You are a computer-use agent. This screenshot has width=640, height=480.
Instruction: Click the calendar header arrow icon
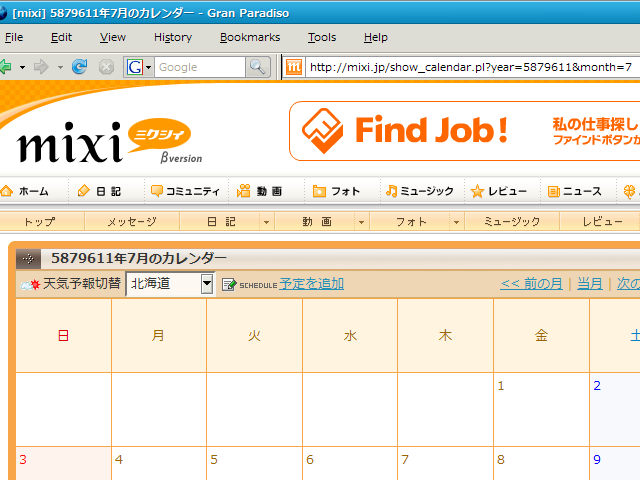point(28,258)
